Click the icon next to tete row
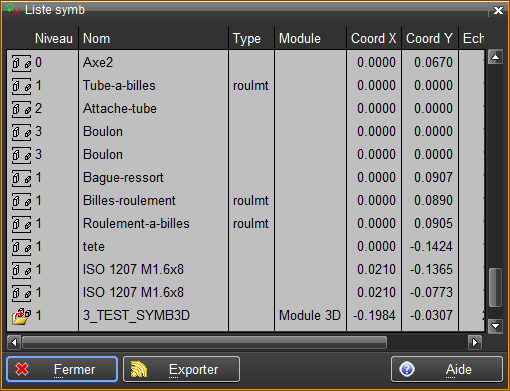Image resolution: width=510 pixels, height=391 pixels. pyautogui.click(x=21, y=247)
